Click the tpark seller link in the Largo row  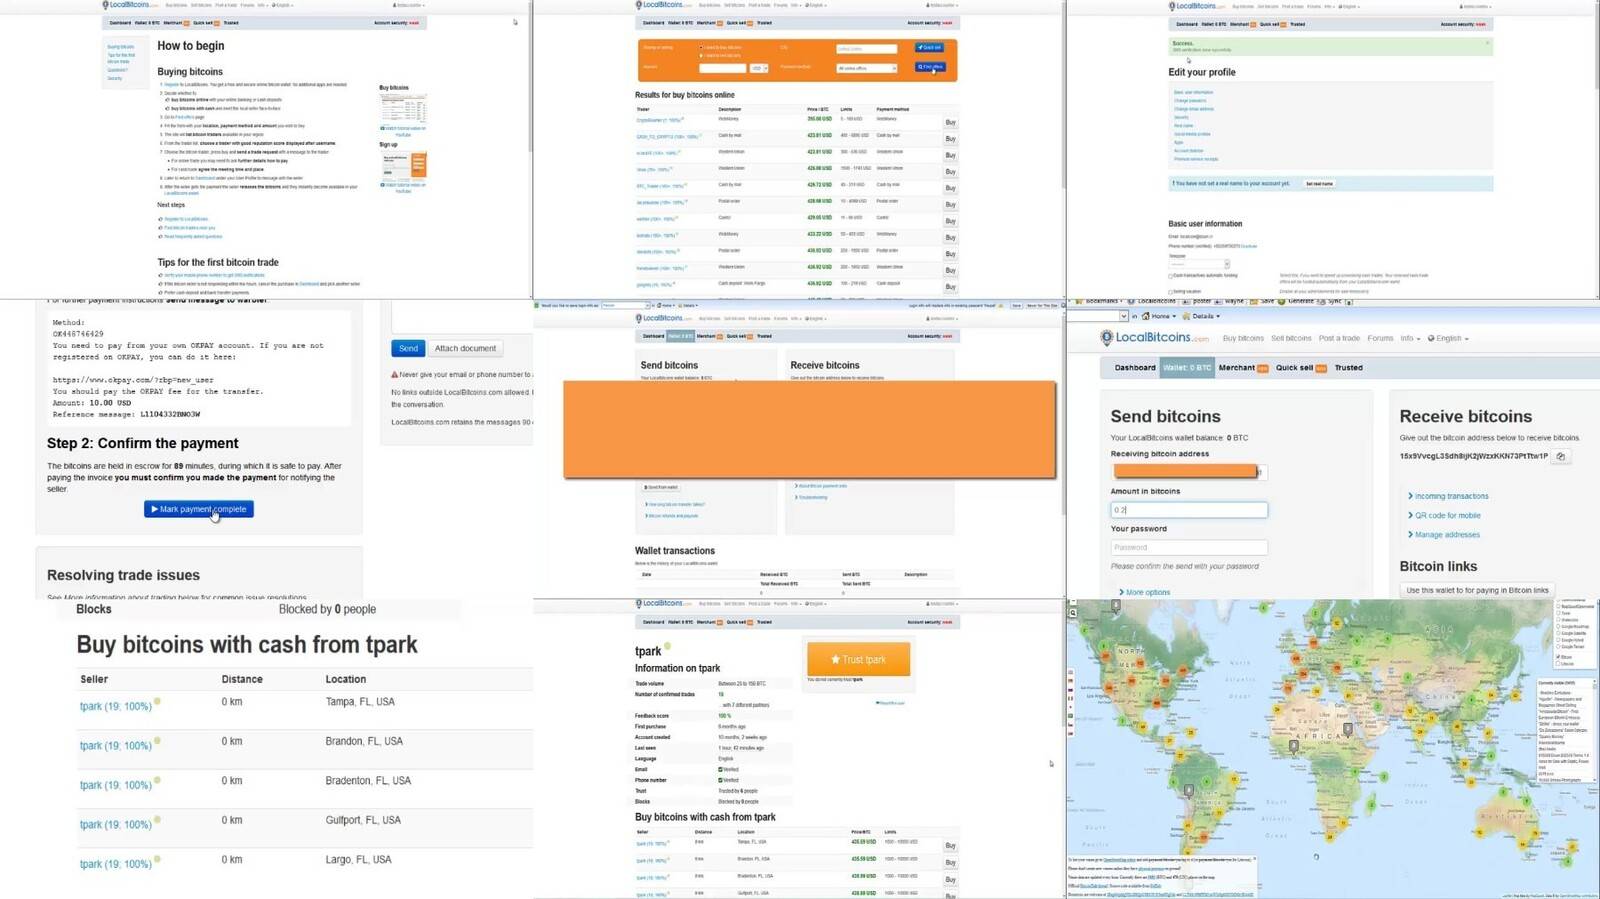(x=116, y=864)
